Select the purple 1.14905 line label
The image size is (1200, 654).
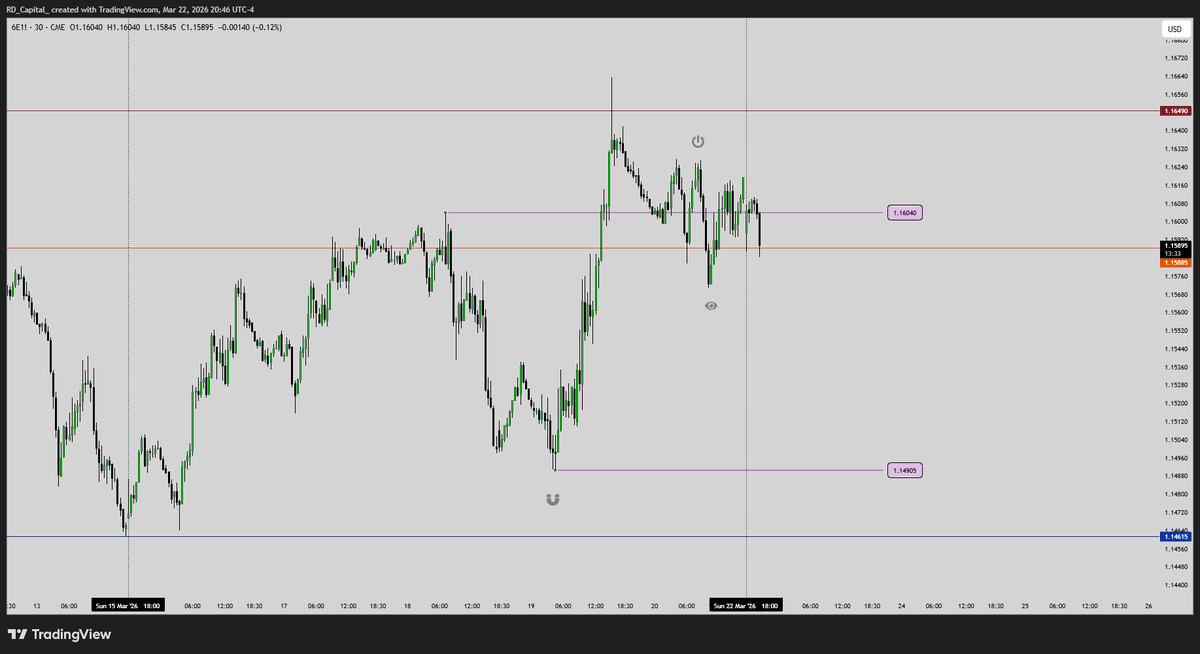coord(904,470)
